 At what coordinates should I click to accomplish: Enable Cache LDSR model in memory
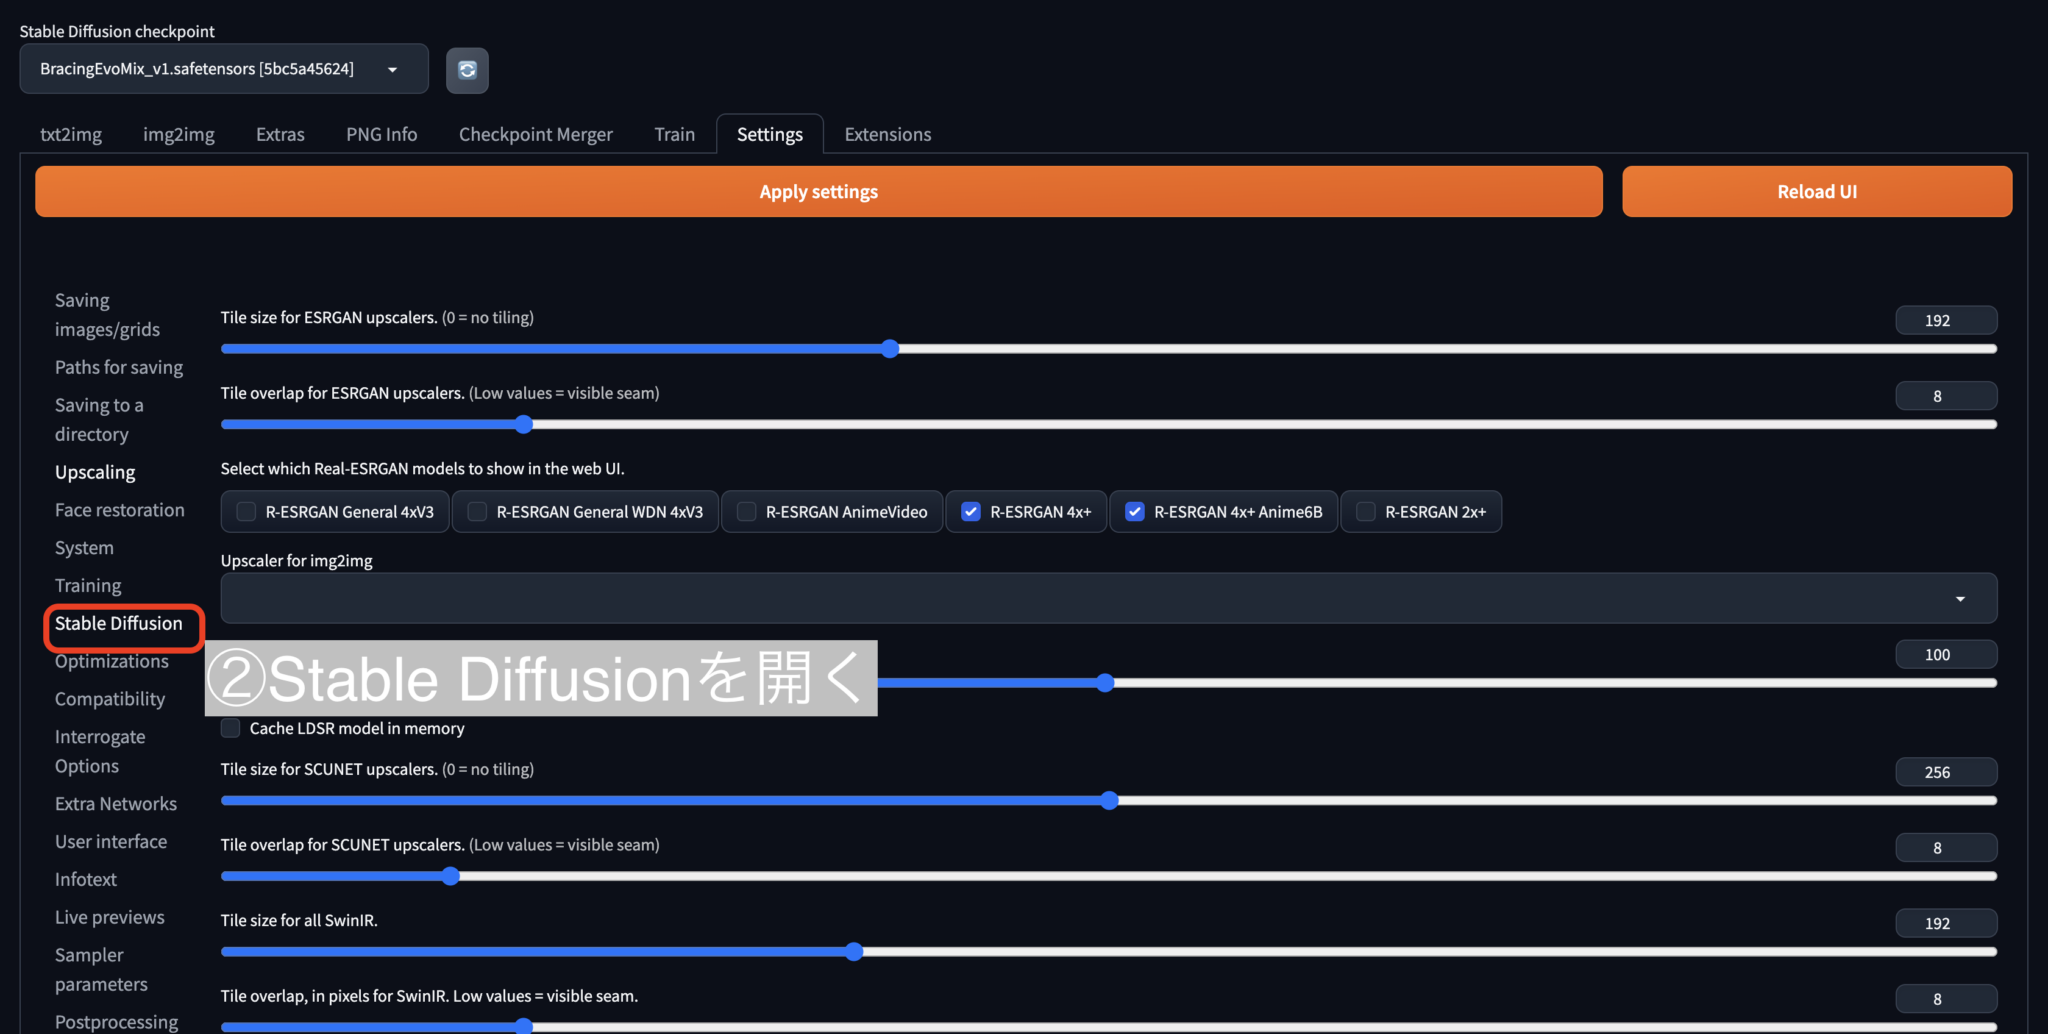pyautogui.click(x=229, y=728)
